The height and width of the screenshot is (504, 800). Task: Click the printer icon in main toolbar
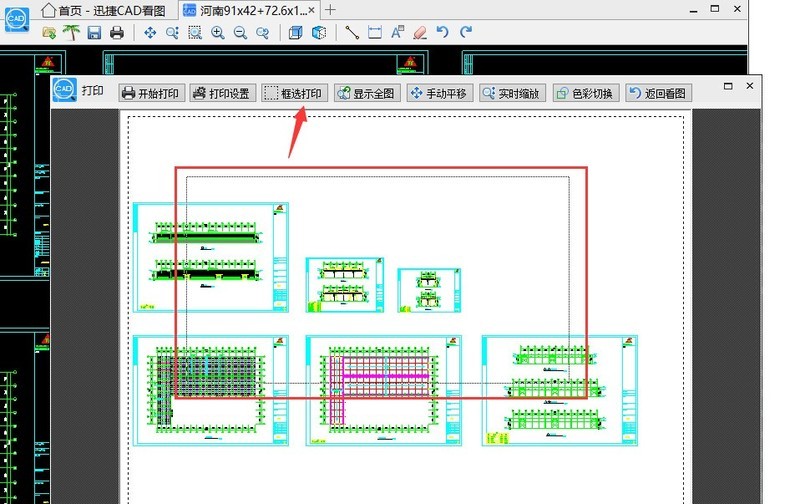click(x=117, y=33)
